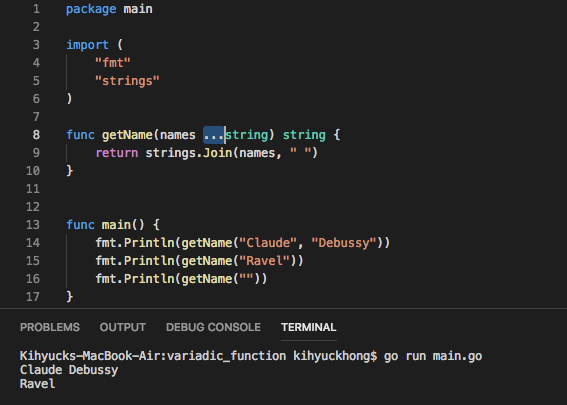Click line number 17 in the gutter
The image size is (567, 405).
click(x=33, y=297)
